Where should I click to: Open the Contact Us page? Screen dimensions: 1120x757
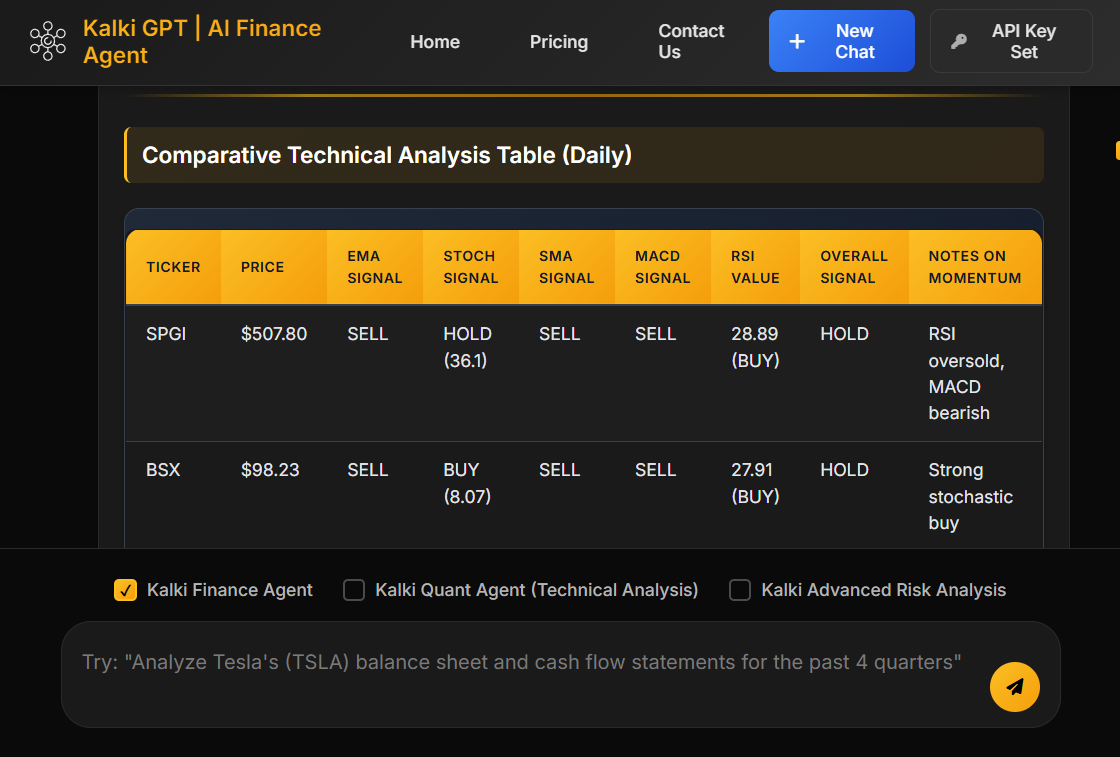691,41
